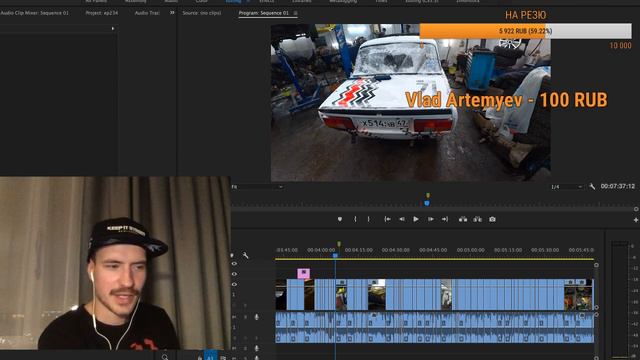The width and height of the screenshot is (640, 360).
Task: Open timeline display settings wrench
Action: point(245,255)
